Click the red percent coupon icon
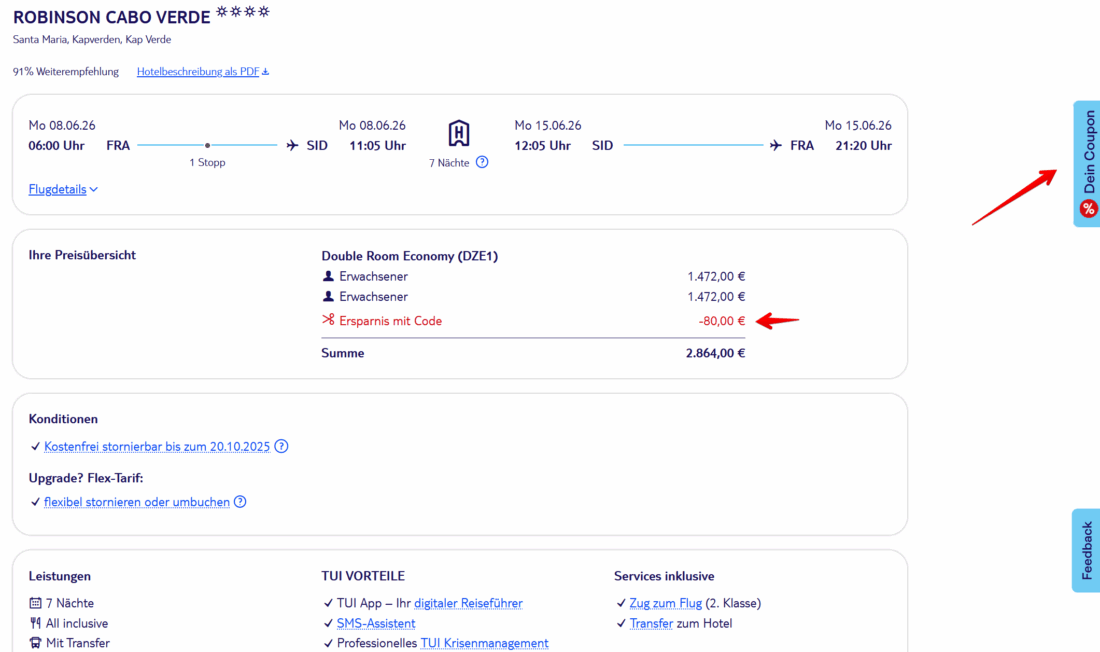1100x652 pixels. tap(1088, 209)
